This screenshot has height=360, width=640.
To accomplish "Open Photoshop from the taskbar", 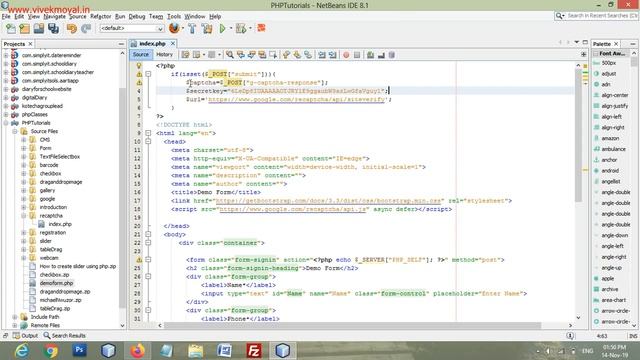I will [80, 350].
